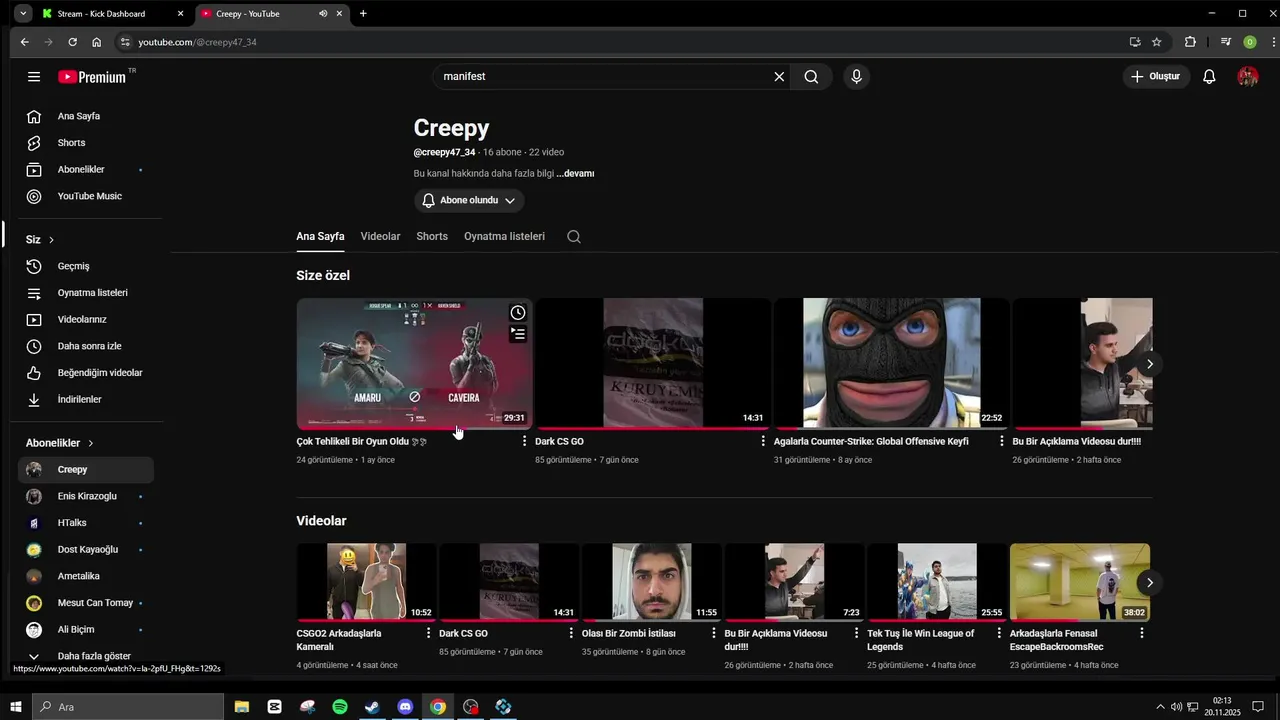Open Windows Start menu
This screenshot has height=720, width=1280.
[x=16, y=707]
